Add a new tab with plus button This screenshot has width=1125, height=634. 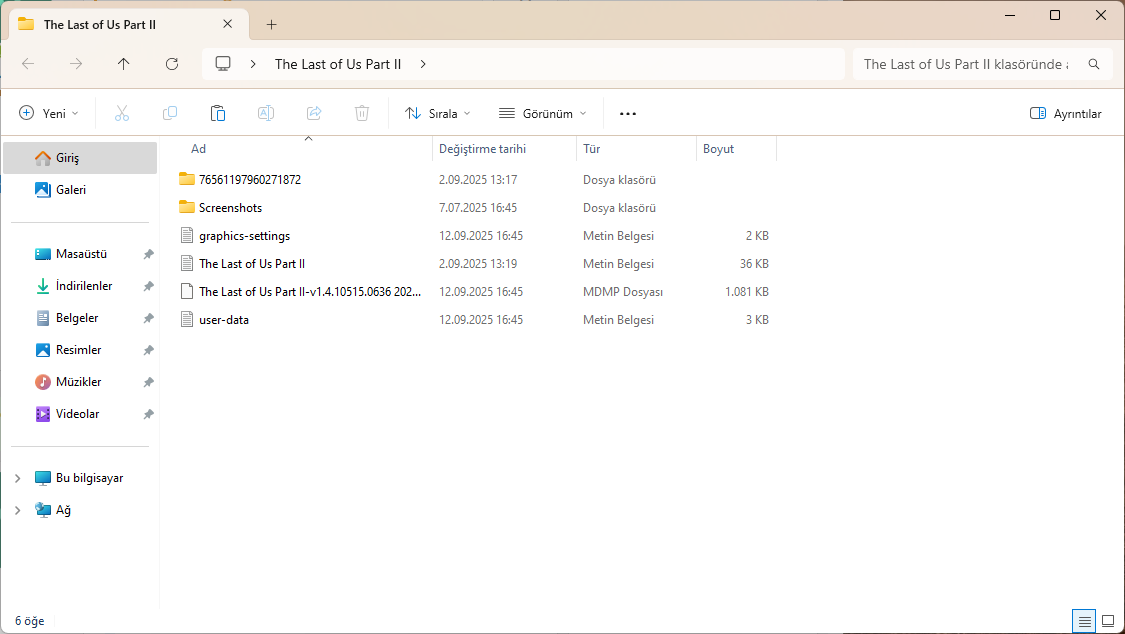pos(271,24)
